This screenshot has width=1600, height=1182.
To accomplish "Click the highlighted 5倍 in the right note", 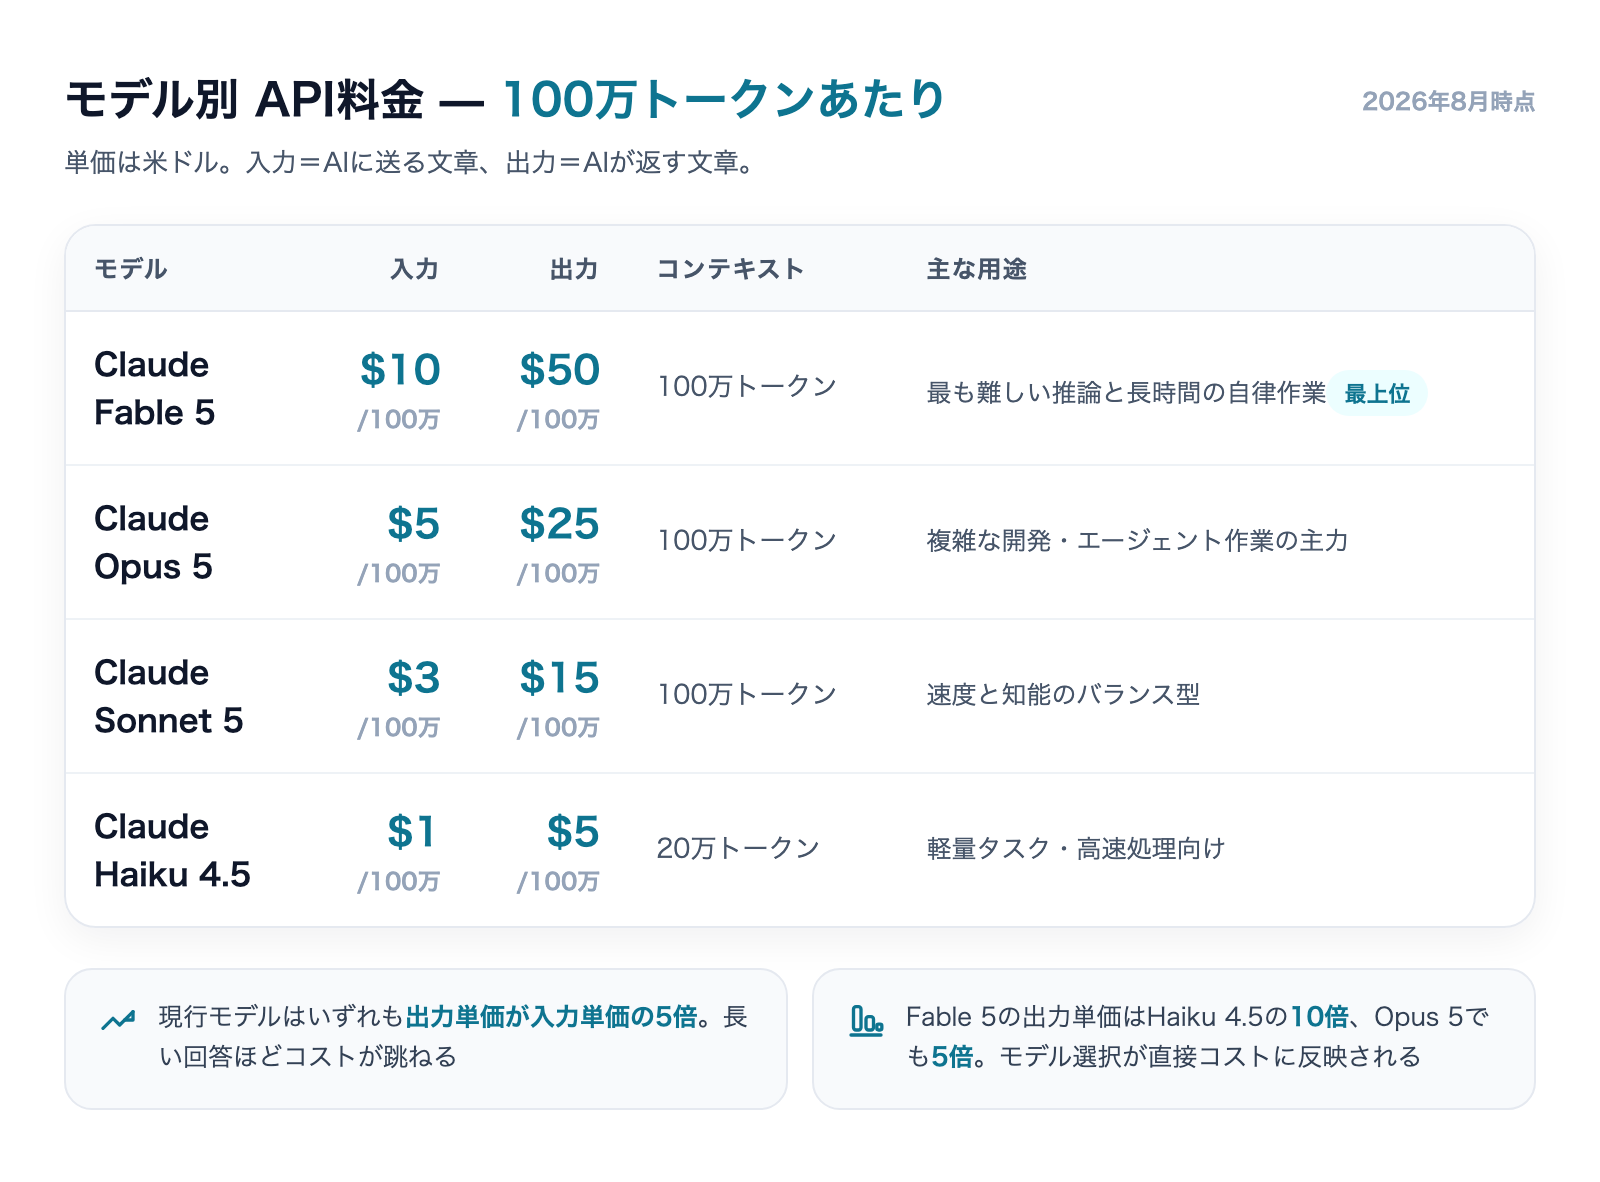I will [x=952, y=1057].
